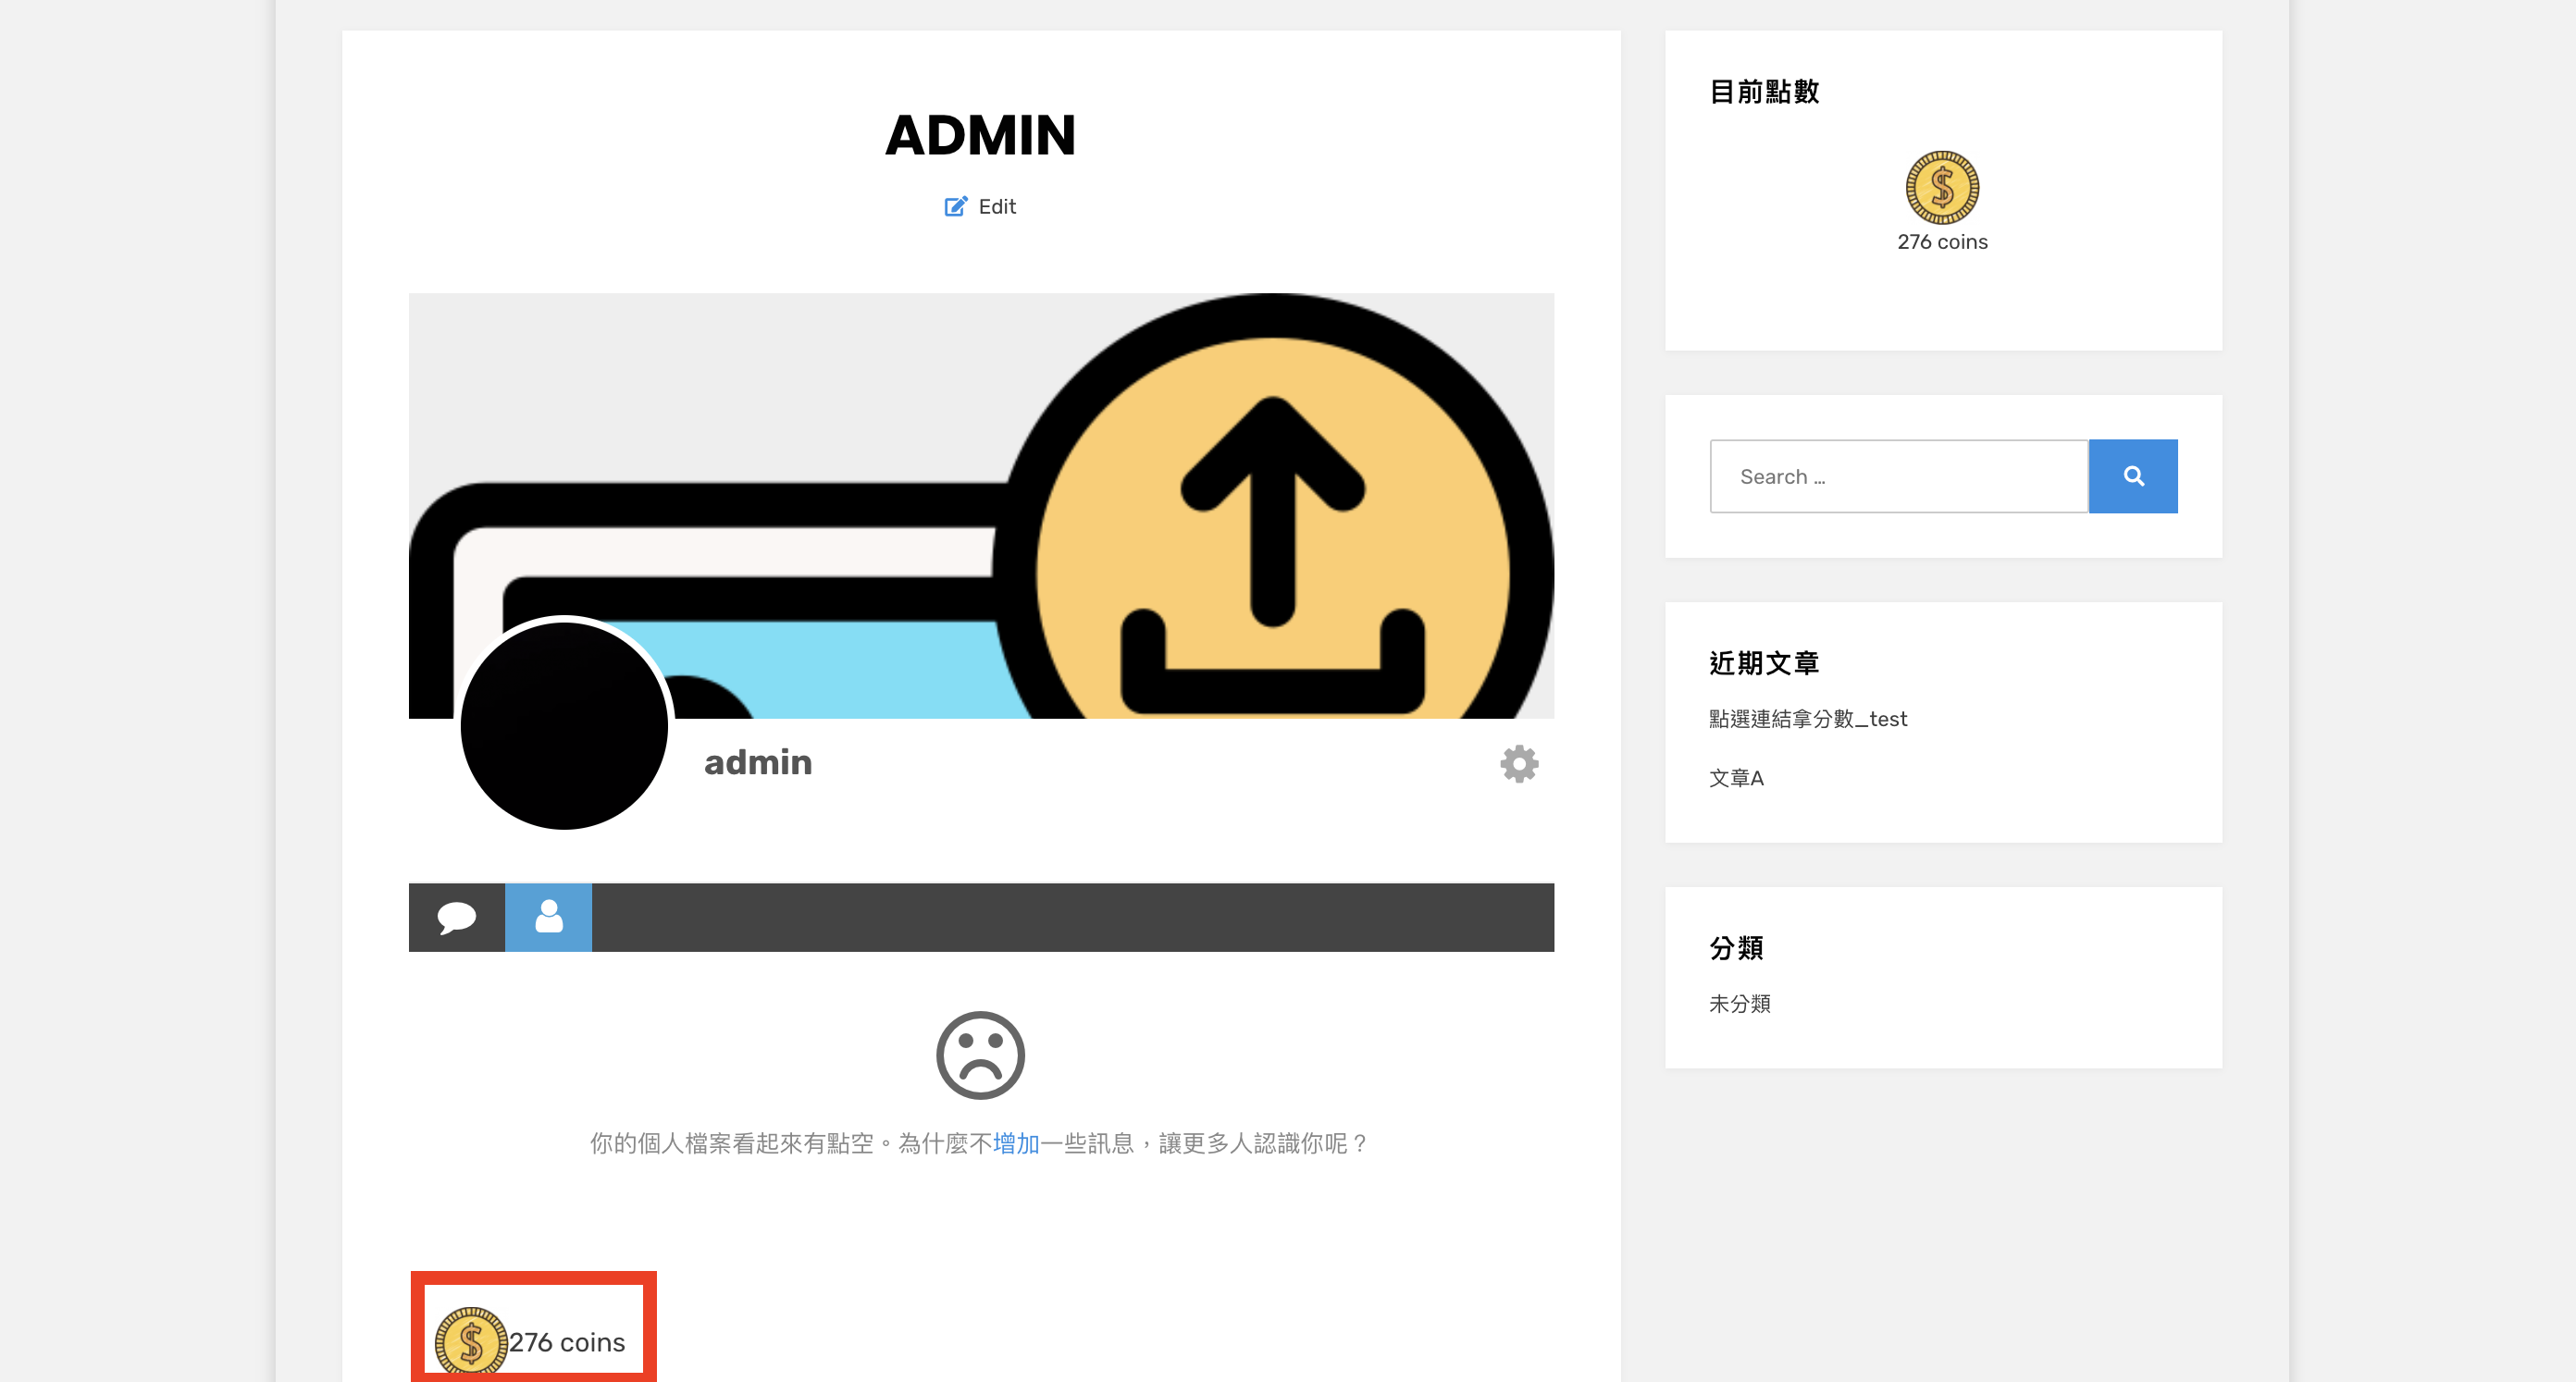Click the blue search magnifier button
The height and width of the screenshot is (1382, 2576).
tap(2133, 476)
